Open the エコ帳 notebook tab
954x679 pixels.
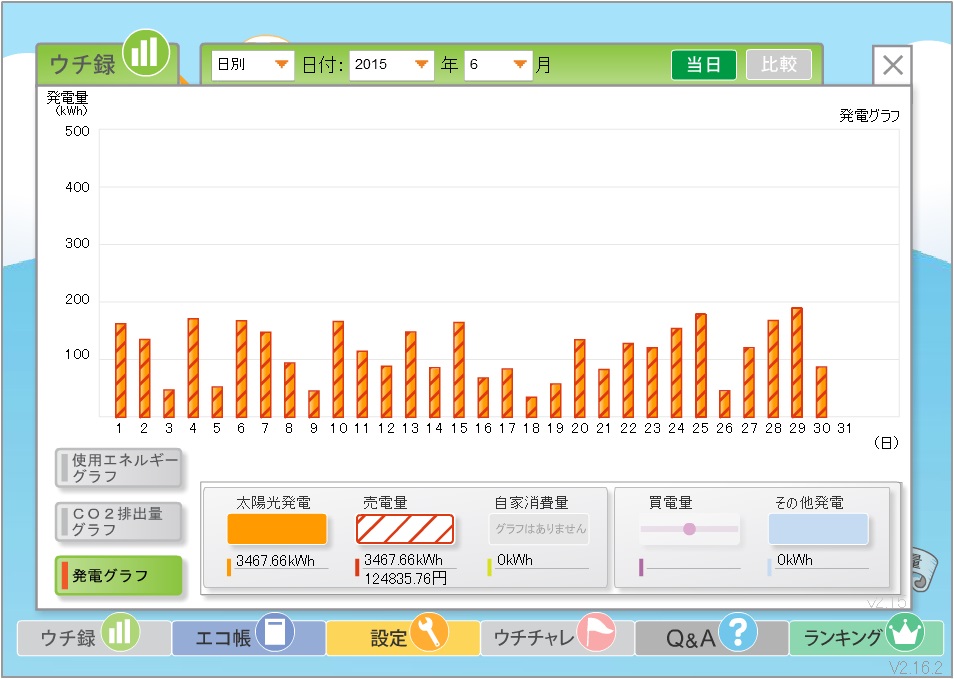248,637
